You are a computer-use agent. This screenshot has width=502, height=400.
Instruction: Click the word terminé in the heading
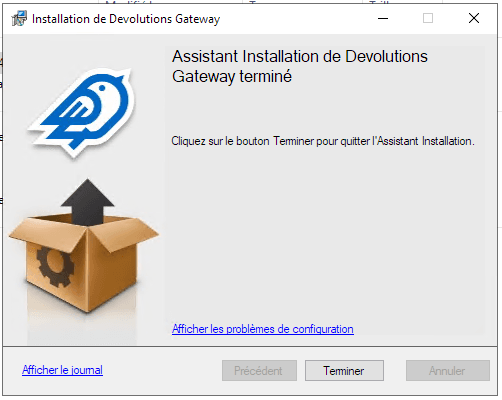point(265,76)
